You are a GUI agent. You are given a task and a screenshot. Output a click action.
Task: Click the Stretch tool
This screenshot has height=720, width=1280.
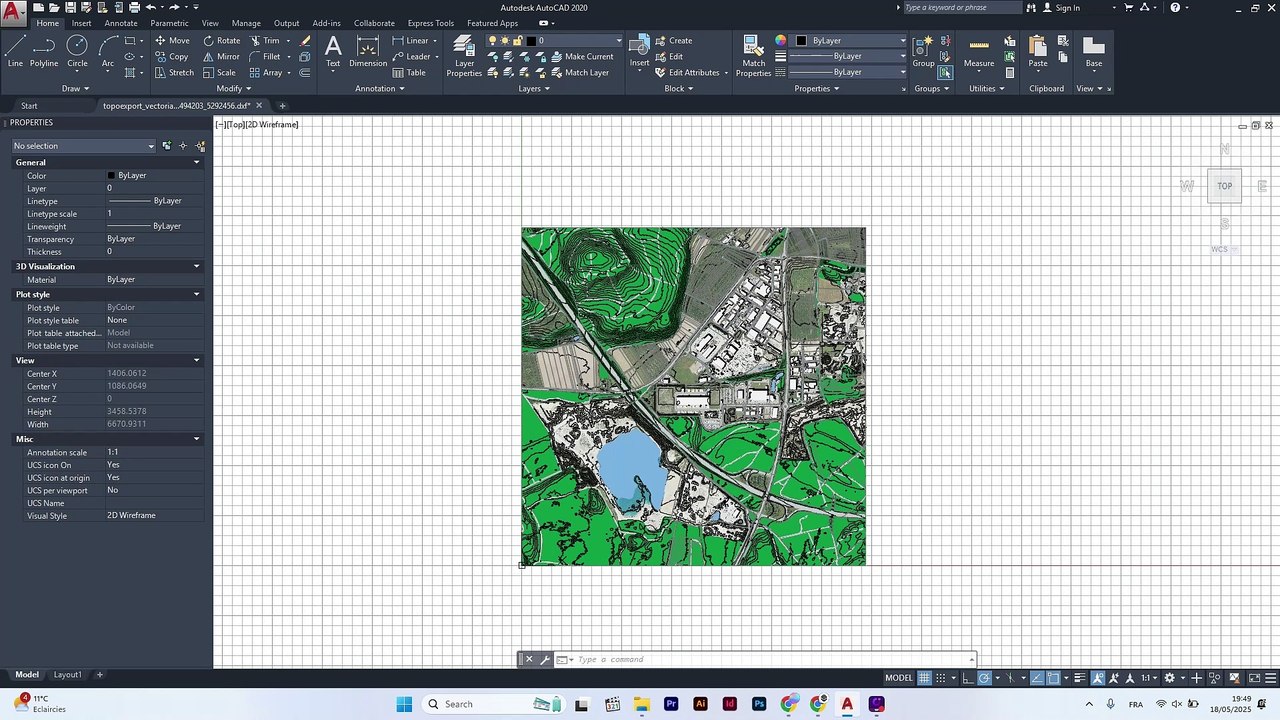tap(174, 73)
